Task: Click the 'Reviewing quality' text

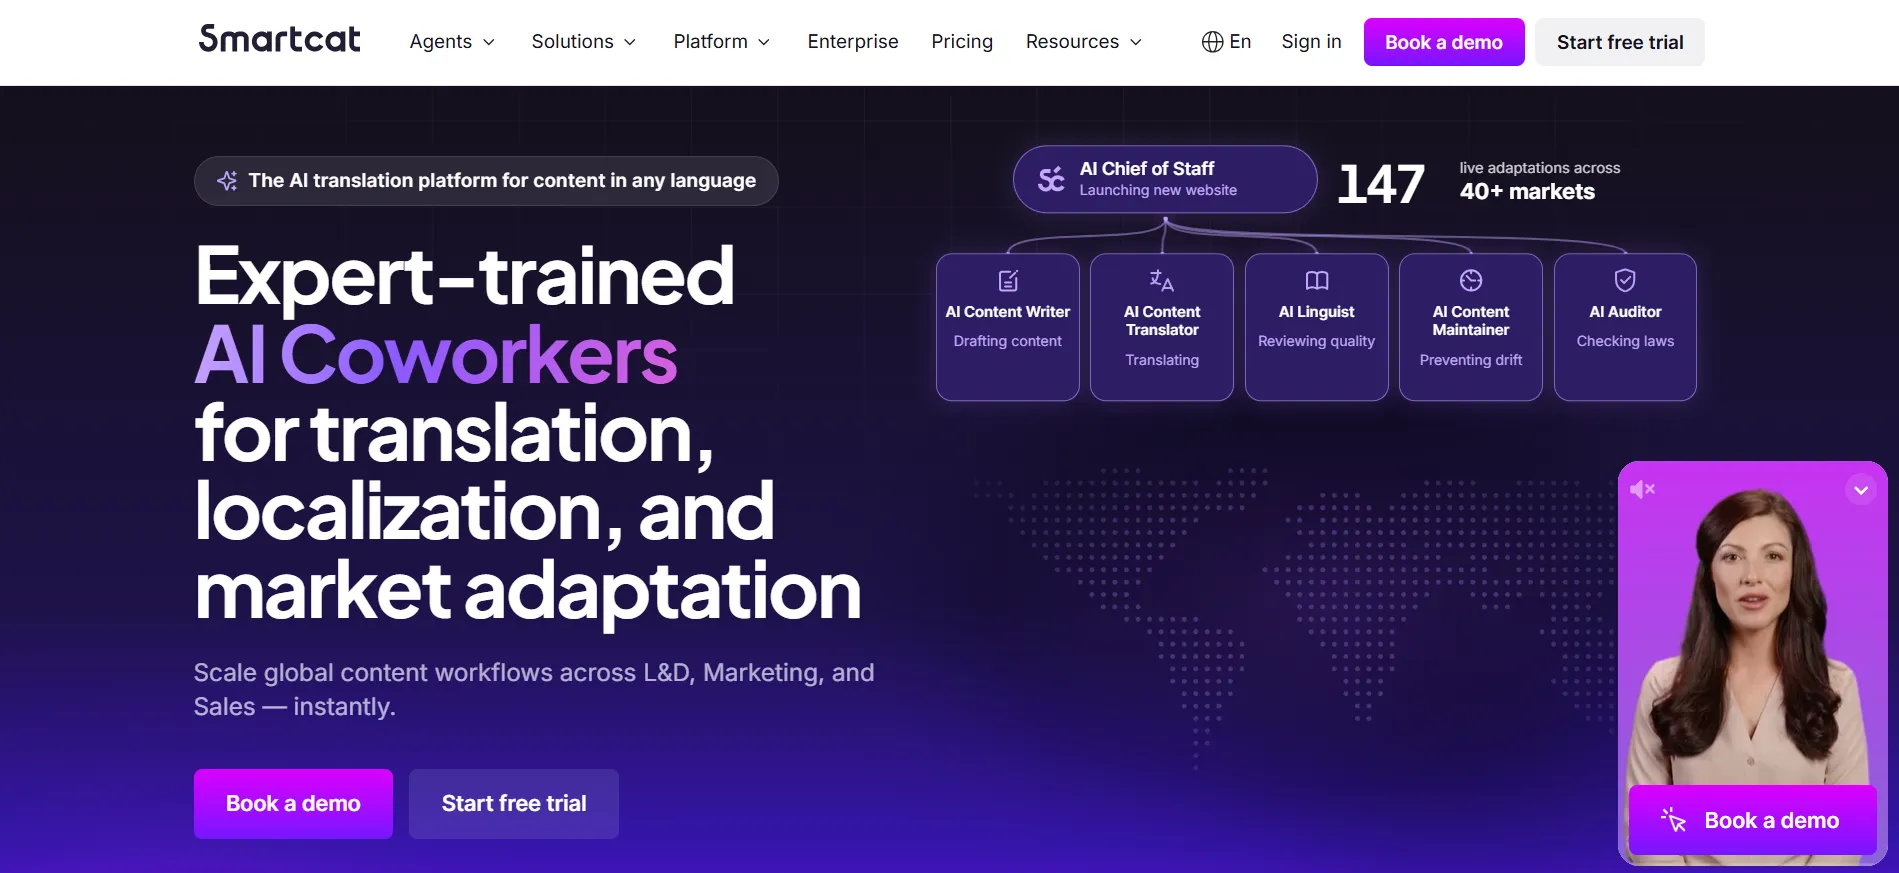Action: click(x=1317, y=341)
